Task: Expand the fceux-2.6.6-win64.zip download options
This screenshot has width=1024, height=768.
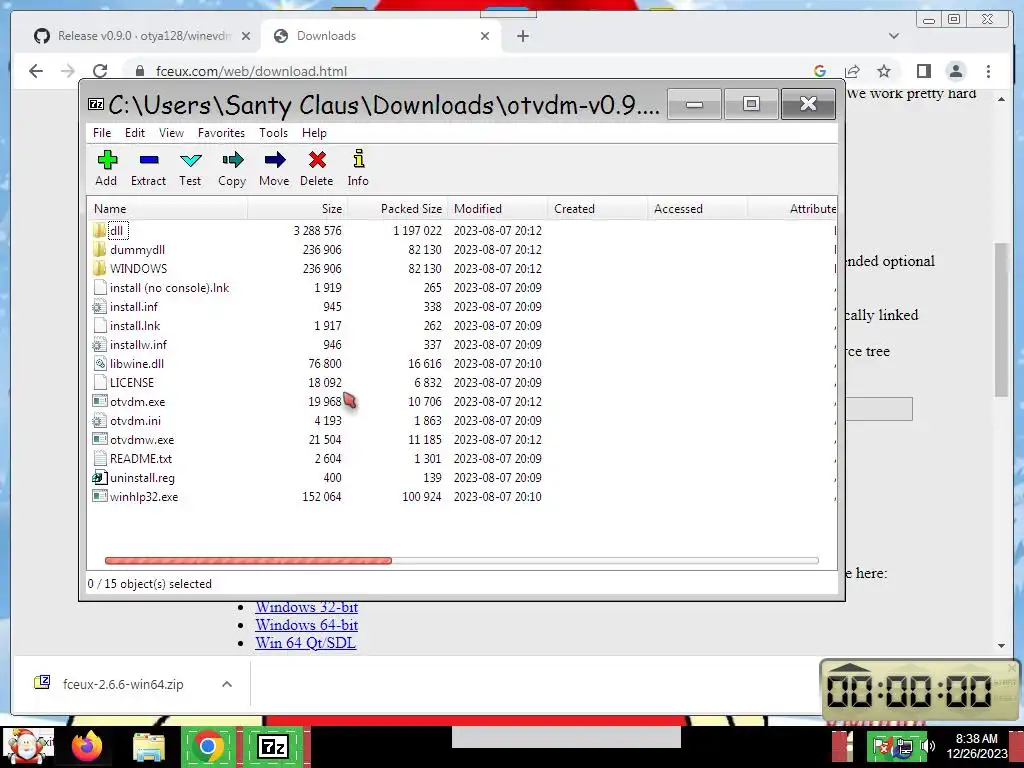Action: [x=227, y=684]
